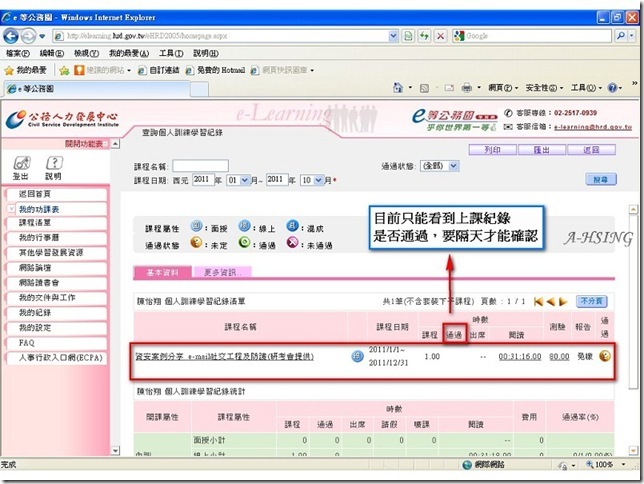Screen dimensions: 644x484
Task: Open Favorites star icon in toolbar
Action: (x=9, y=71)
